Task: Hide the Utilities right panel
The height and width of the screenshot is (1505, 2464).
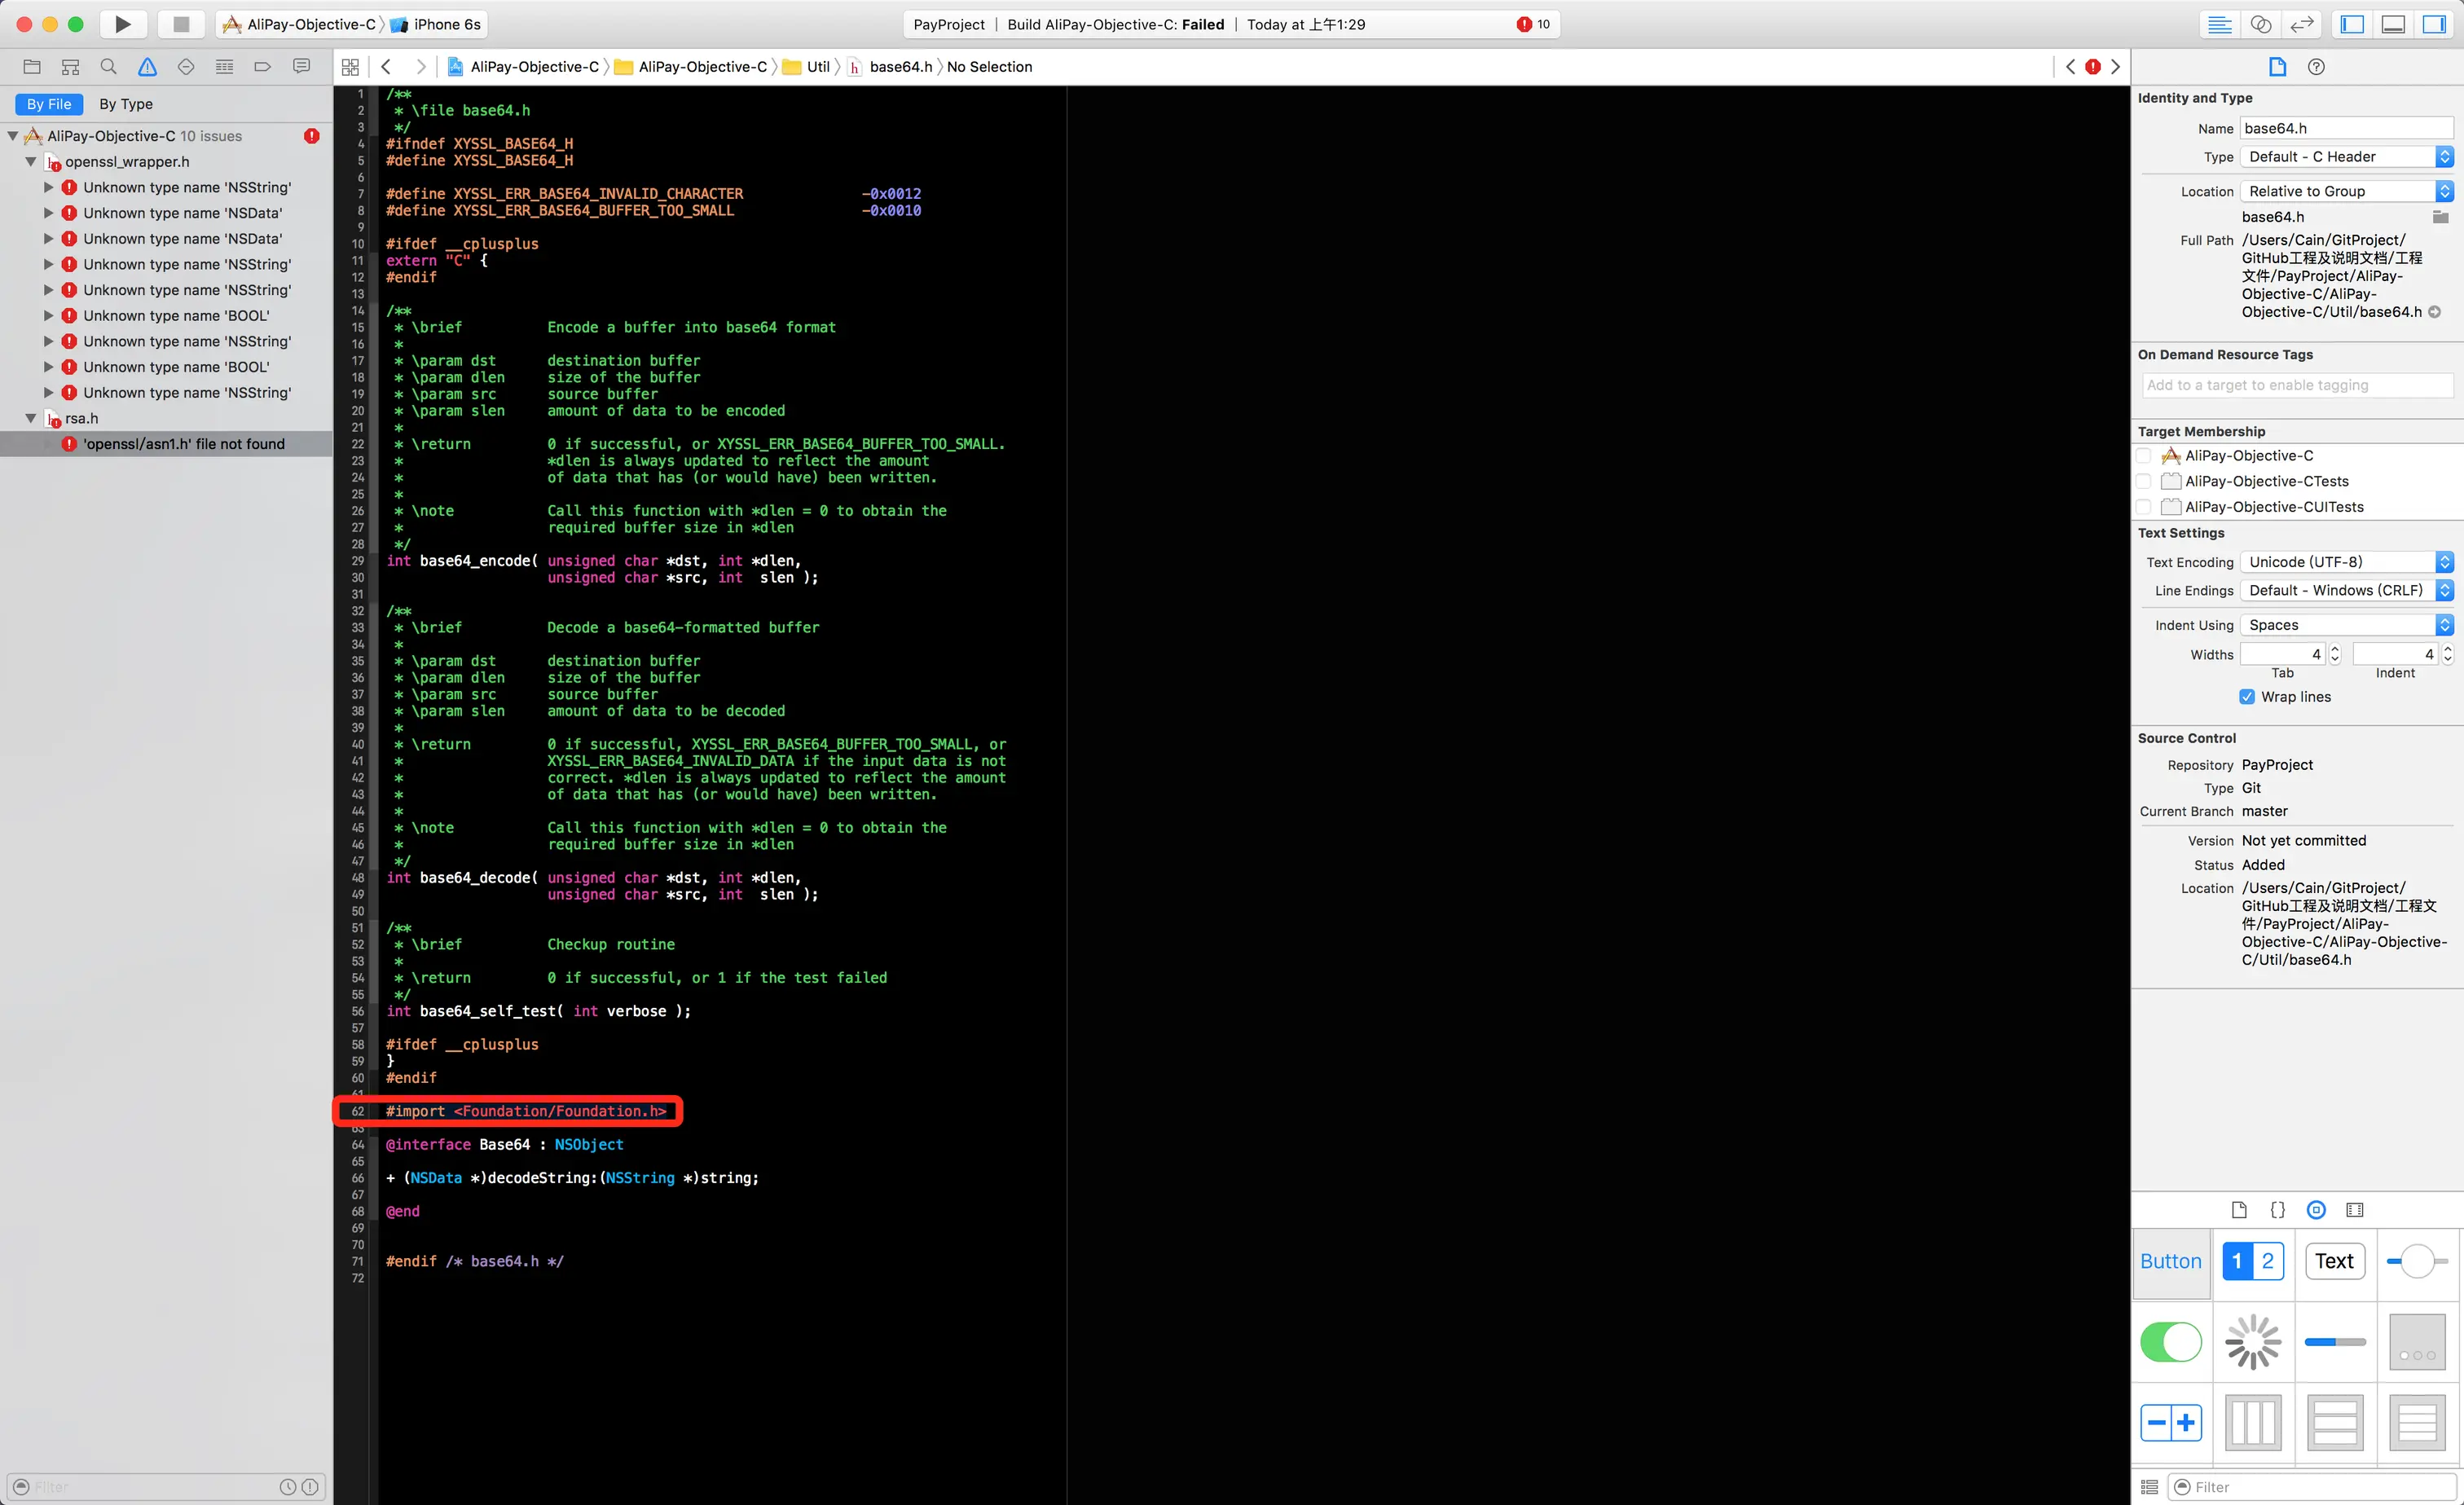Action: (x=2434, y=24)
